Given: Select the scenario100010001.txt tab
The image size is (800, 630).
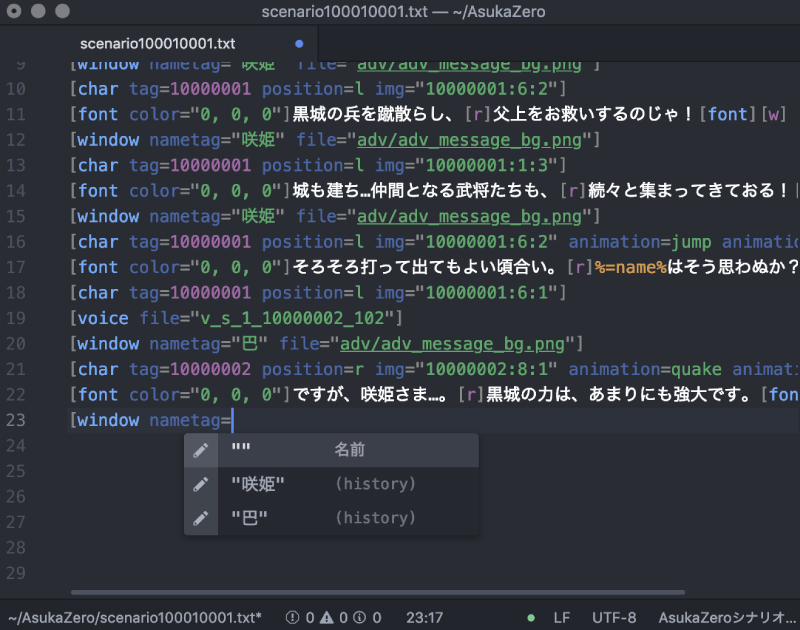Looking at the screenshot, I should tap(157, 44).
